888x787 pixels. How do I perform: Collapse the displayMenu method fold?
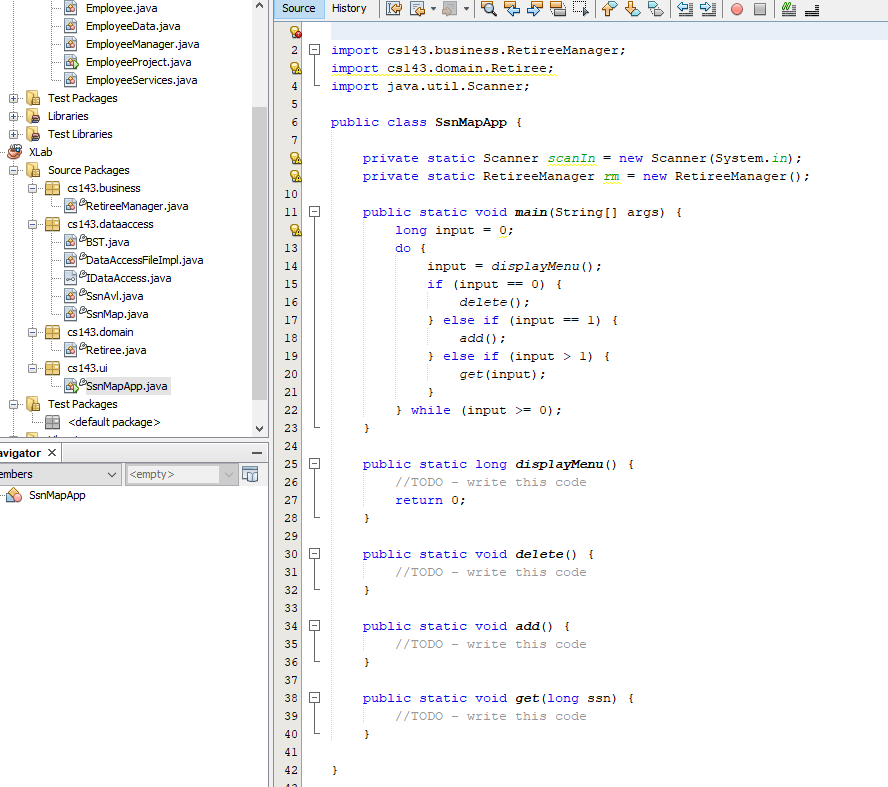point(314,464)
